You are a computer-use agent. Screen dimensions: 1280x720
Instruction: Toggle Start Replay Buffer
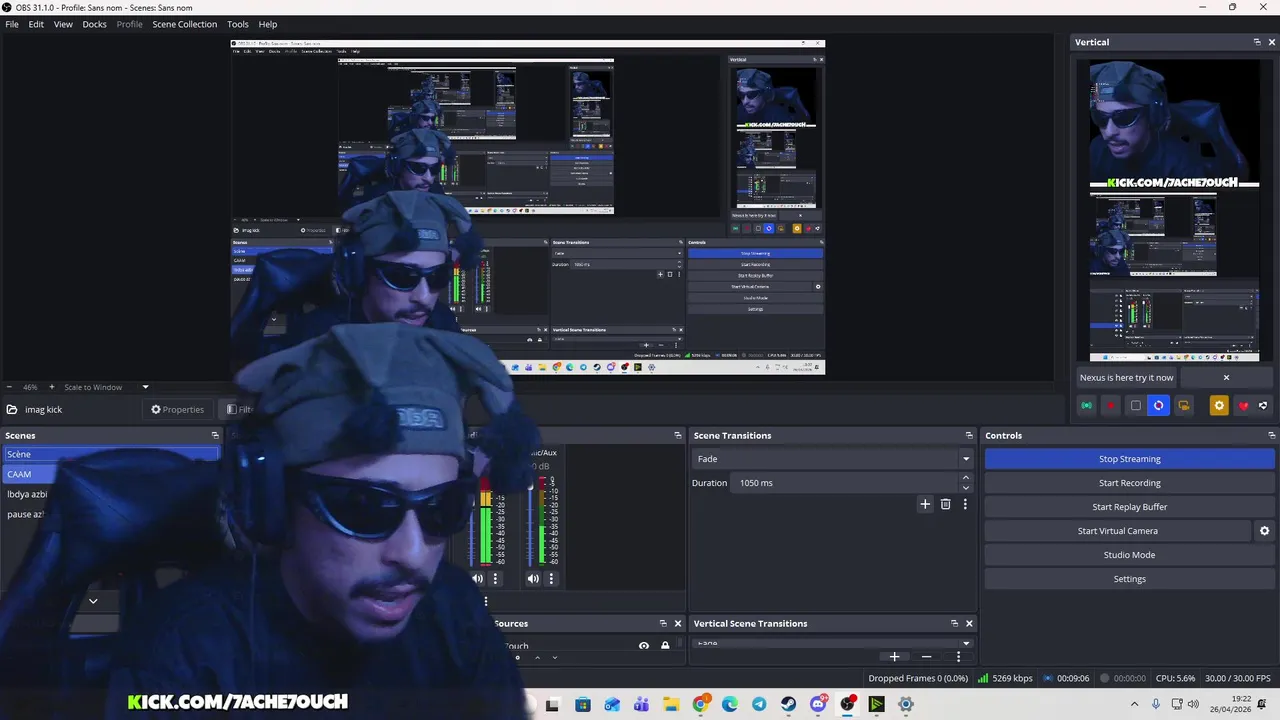(x=1129, y=507)
